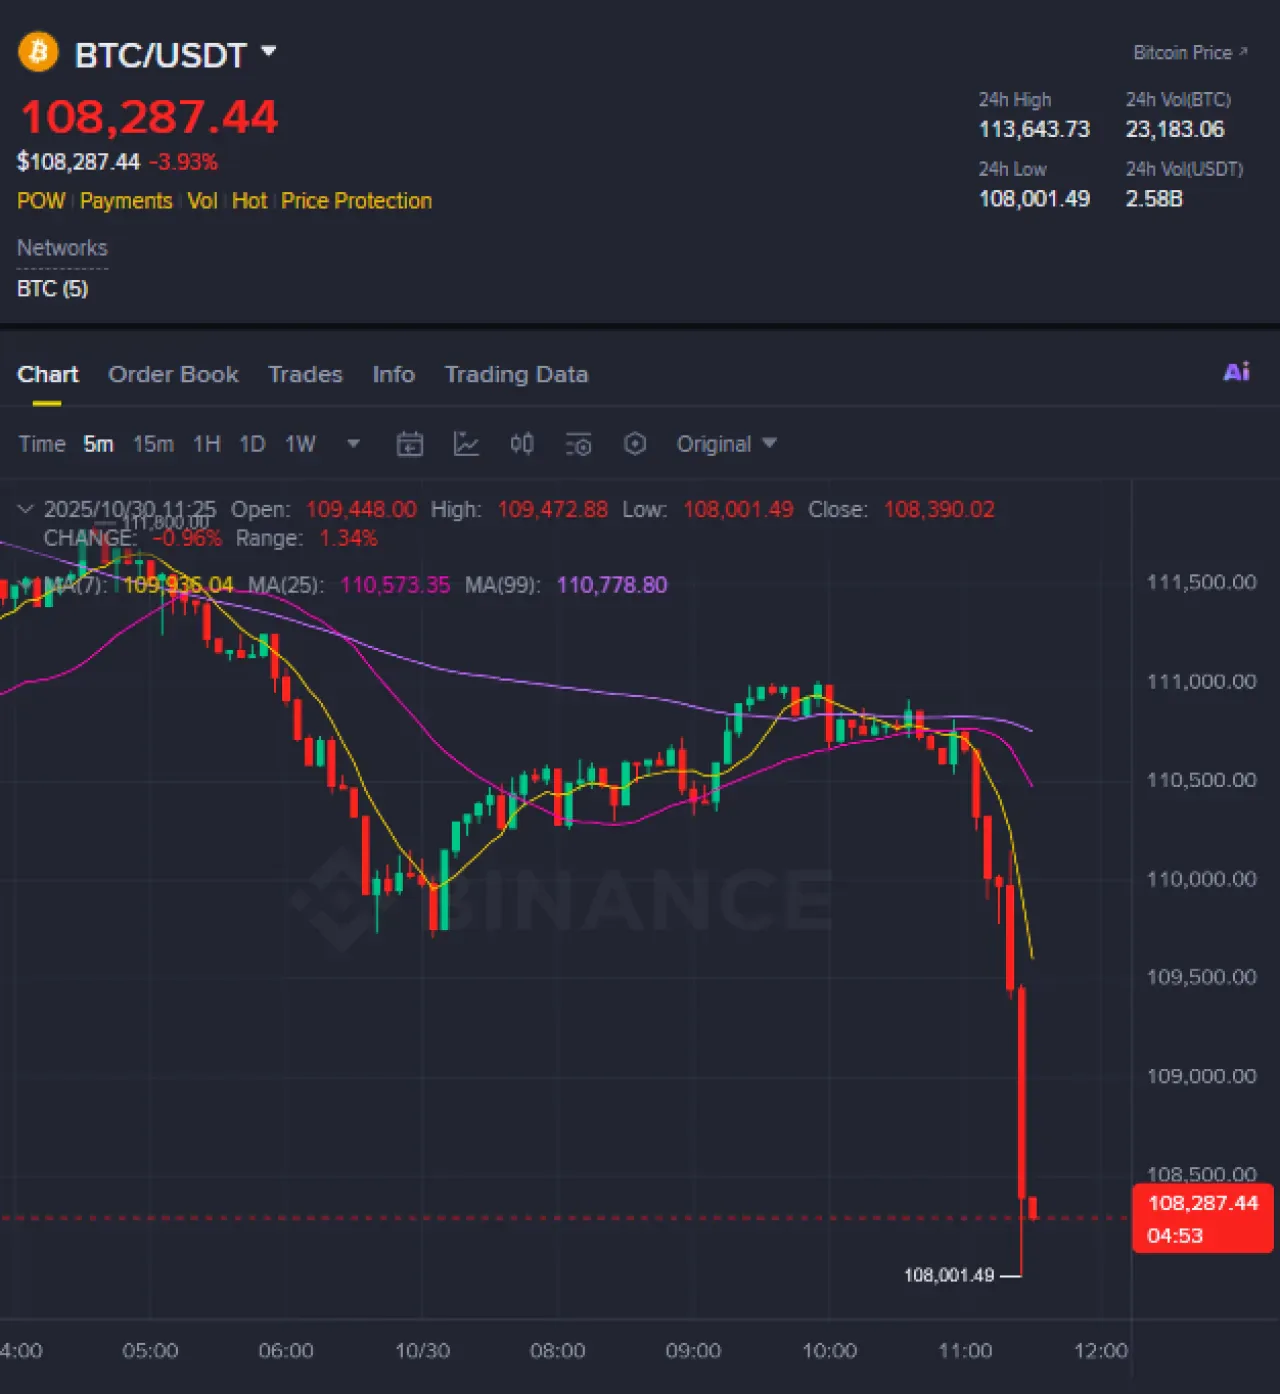Click the -3.93% change value
Image resolution: width=1280 pixels, height=1394 pixels.
pyautogui.click(x=184, y=162)
